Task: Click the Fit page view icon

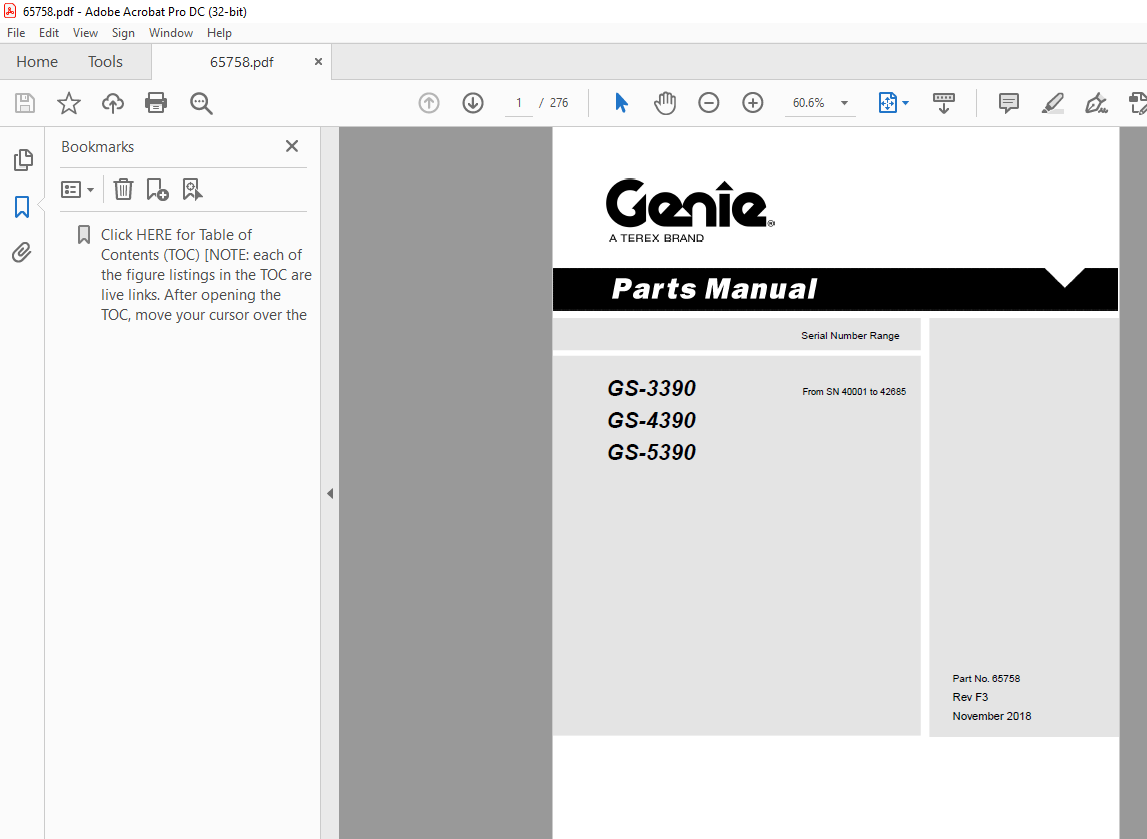Action: pos(887,103)
